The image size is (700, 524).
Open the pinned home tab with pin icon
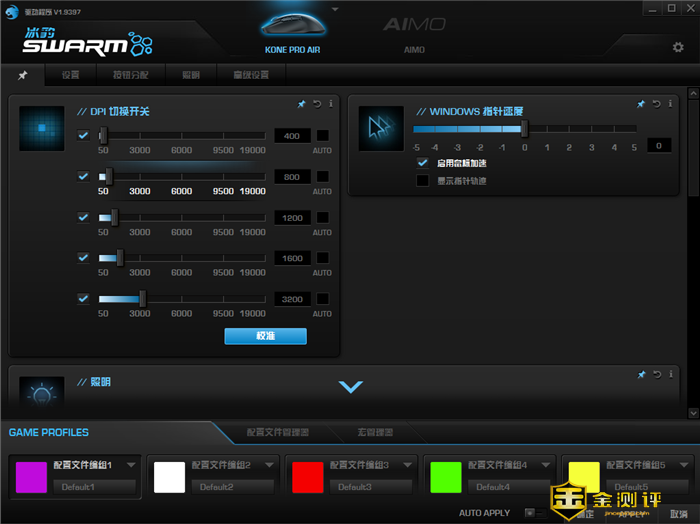pyautogui.click(x=23, y=75)
